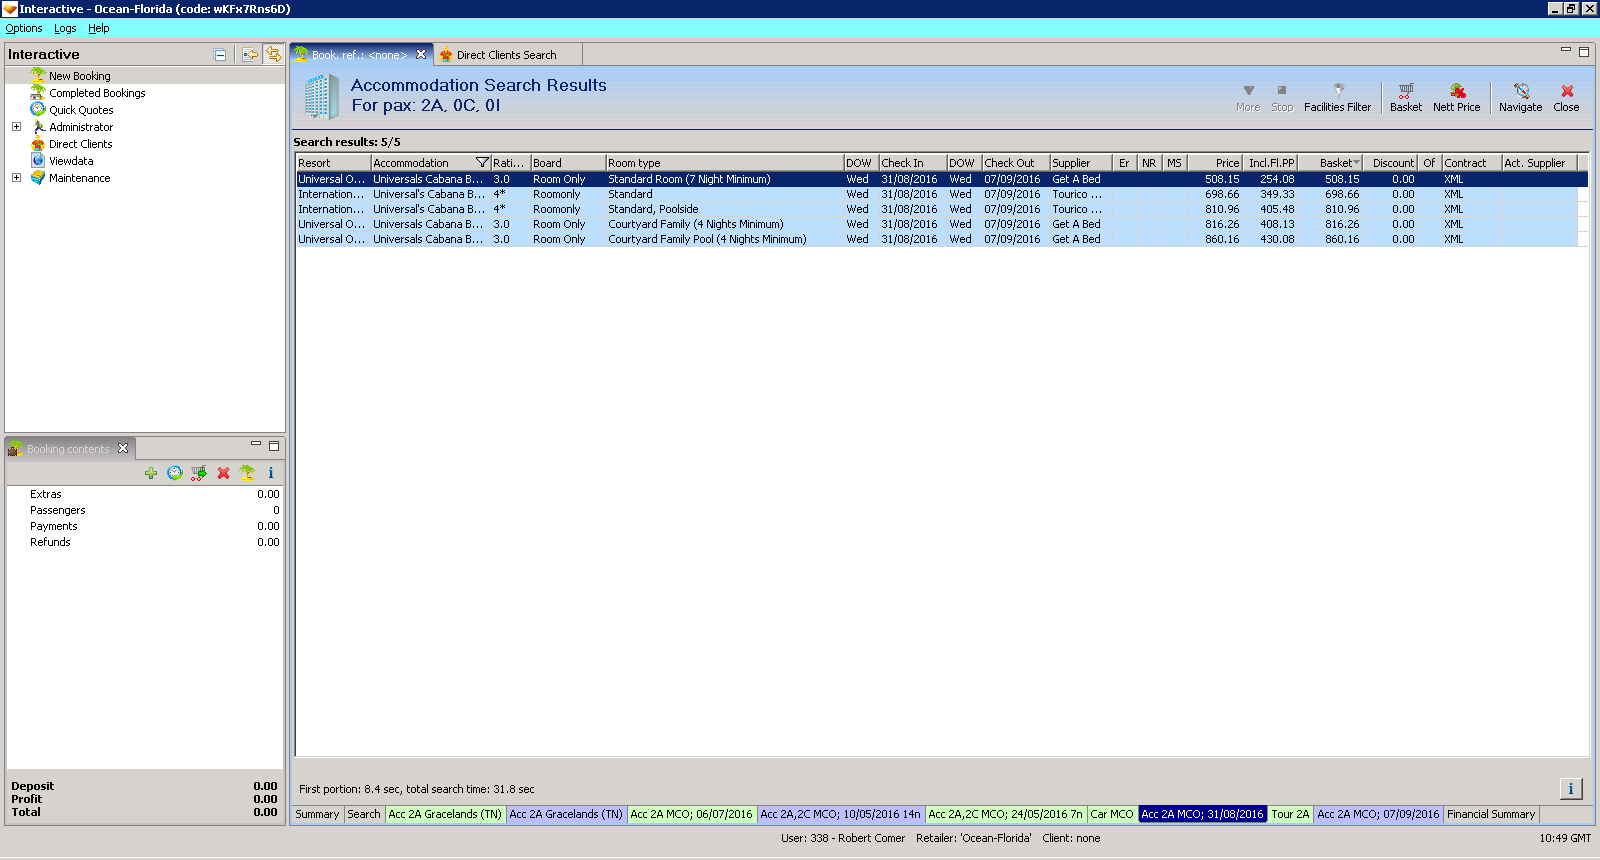Open the Basket cart icon in toolbar
Viewport: 1600px width, 860px height.
point(1405,91)
